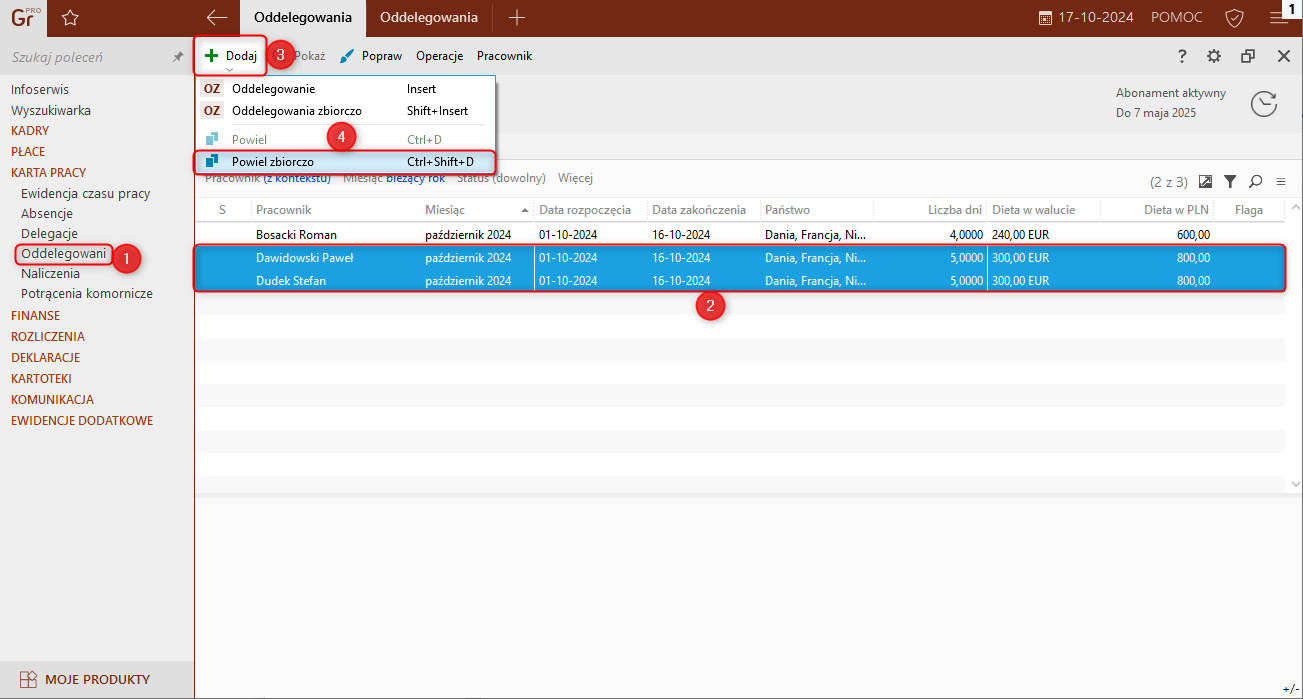
Task: Click the calendar icon beside 17-10-2024
Action: [1045, 18]
